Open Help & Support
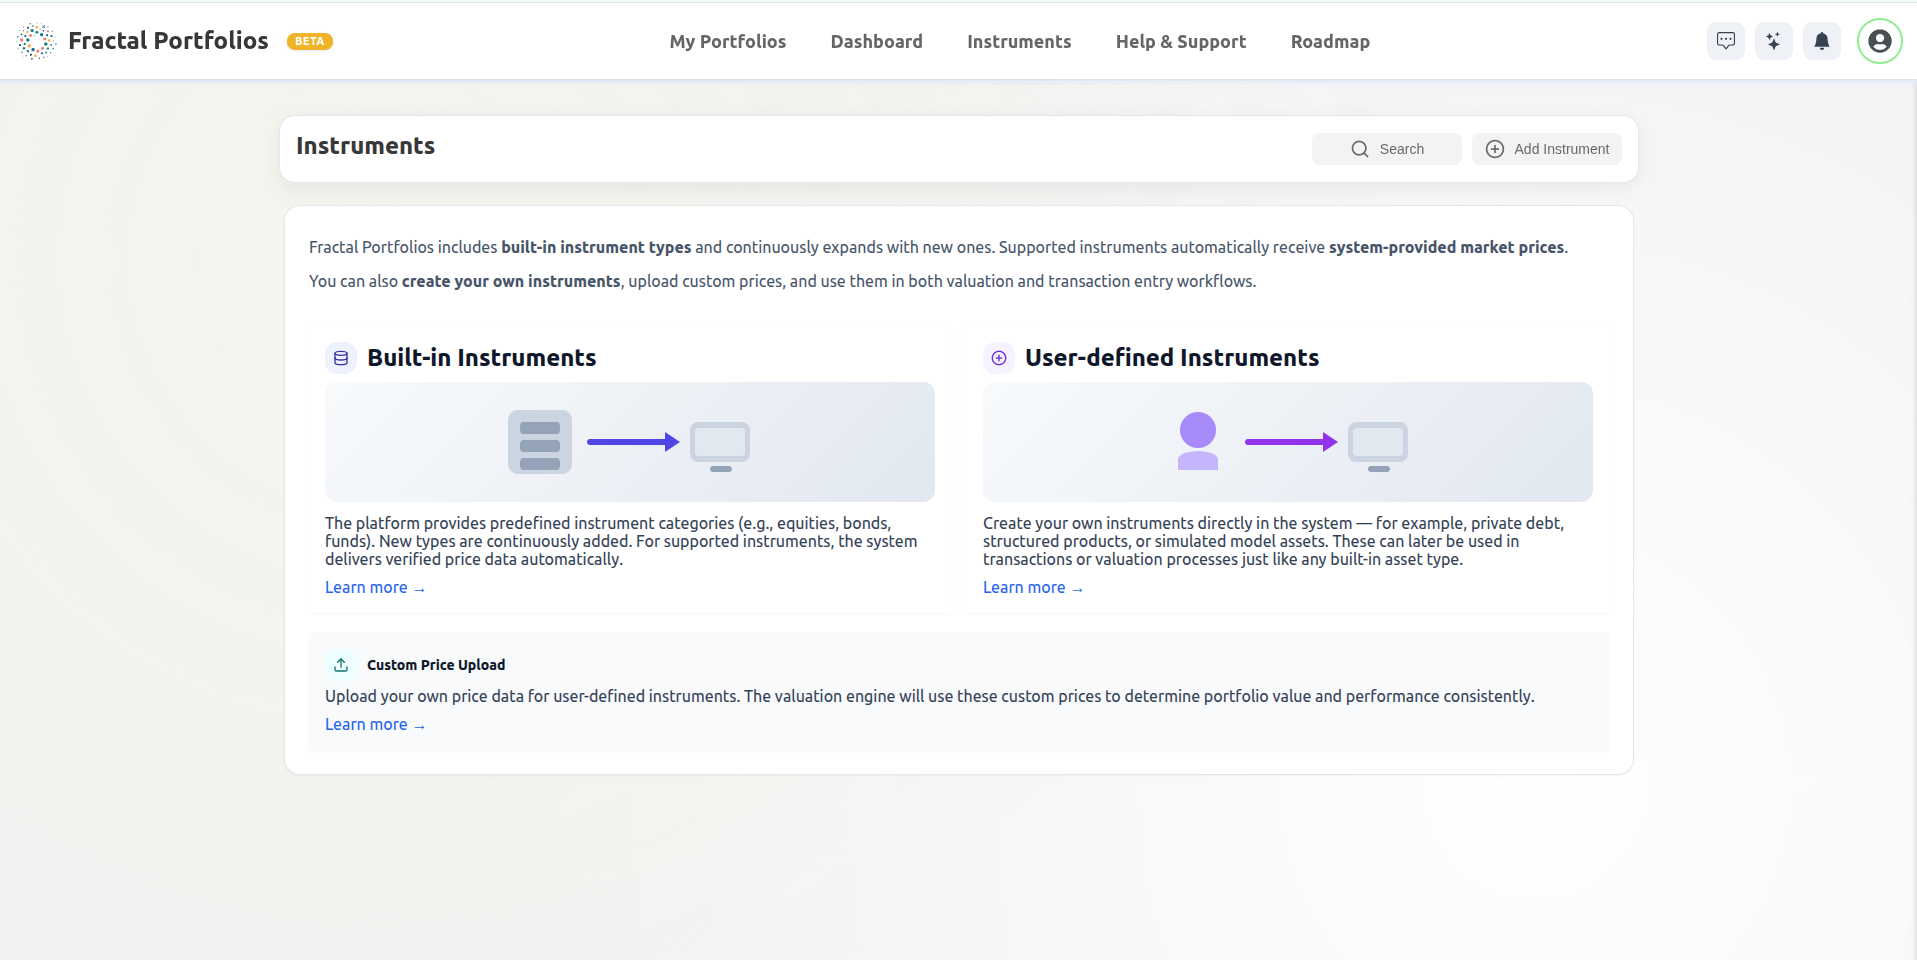Screen dimensions: 1917x960 [x=1181, y=41]
